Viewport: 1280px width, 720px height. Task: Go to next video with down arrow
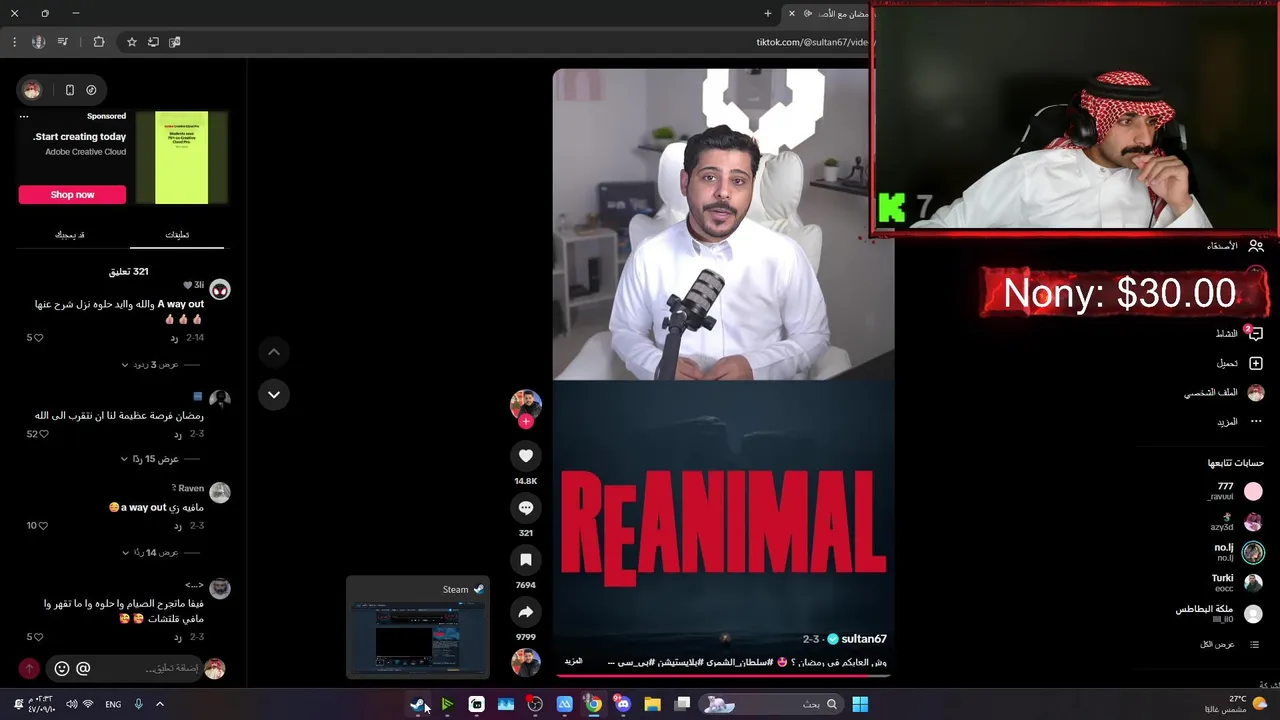pos(274,395)
